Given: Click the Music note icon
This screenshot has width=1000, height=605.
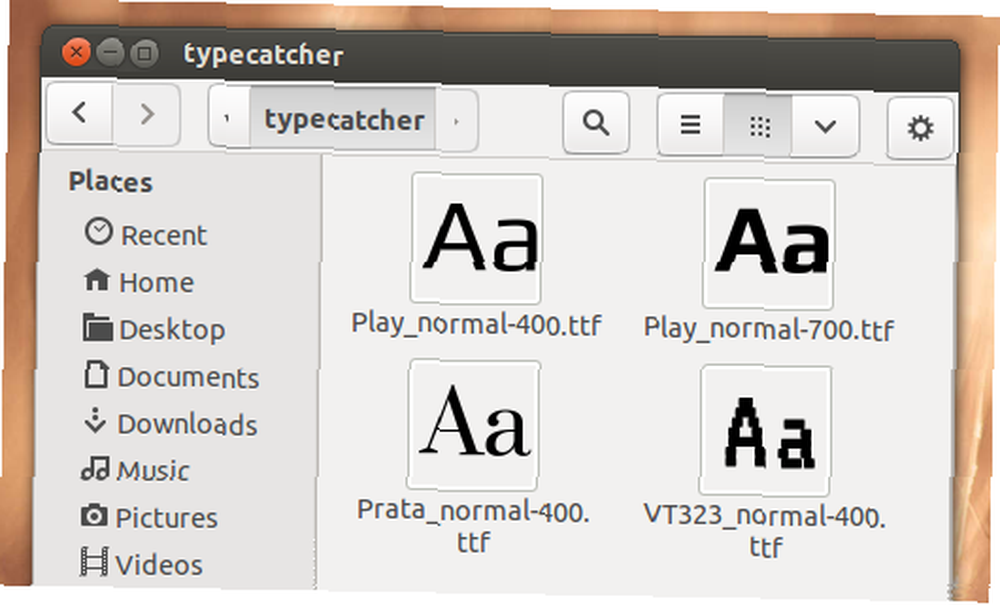Looking at the screenshot, I should click(x=95, y=469).
